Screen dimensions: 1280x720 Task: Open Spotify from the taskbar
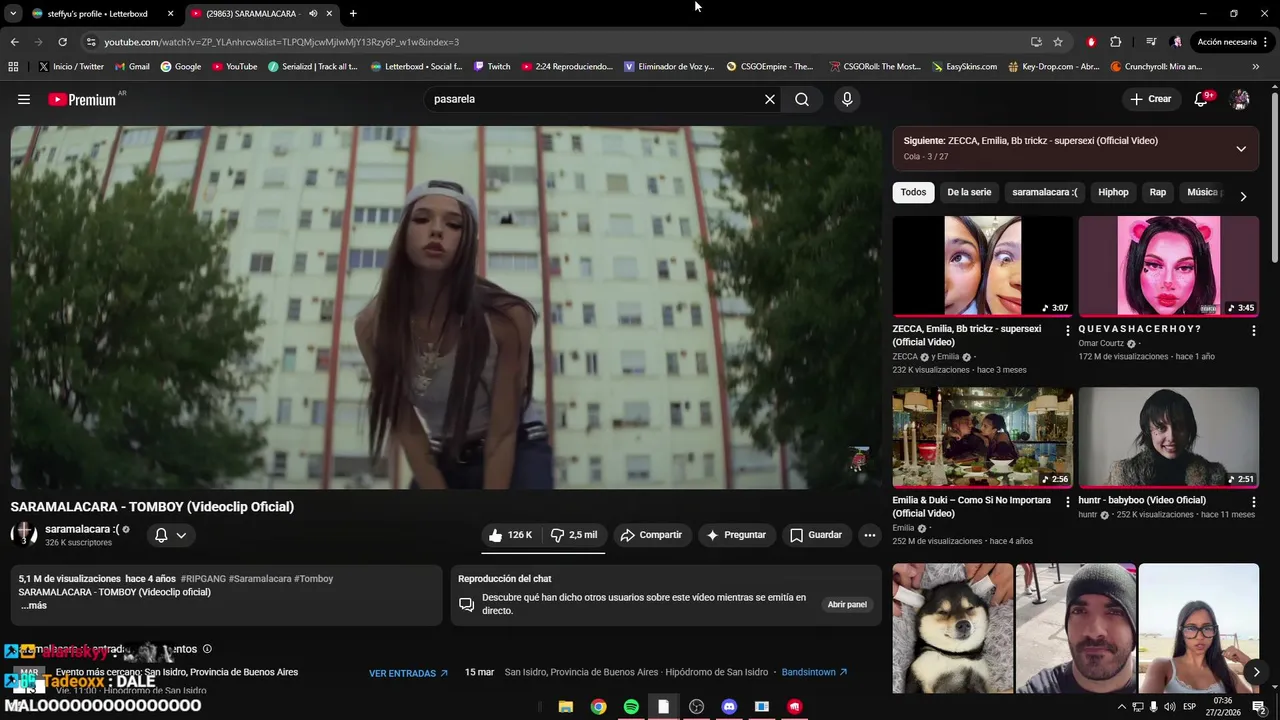click(631, 707)
